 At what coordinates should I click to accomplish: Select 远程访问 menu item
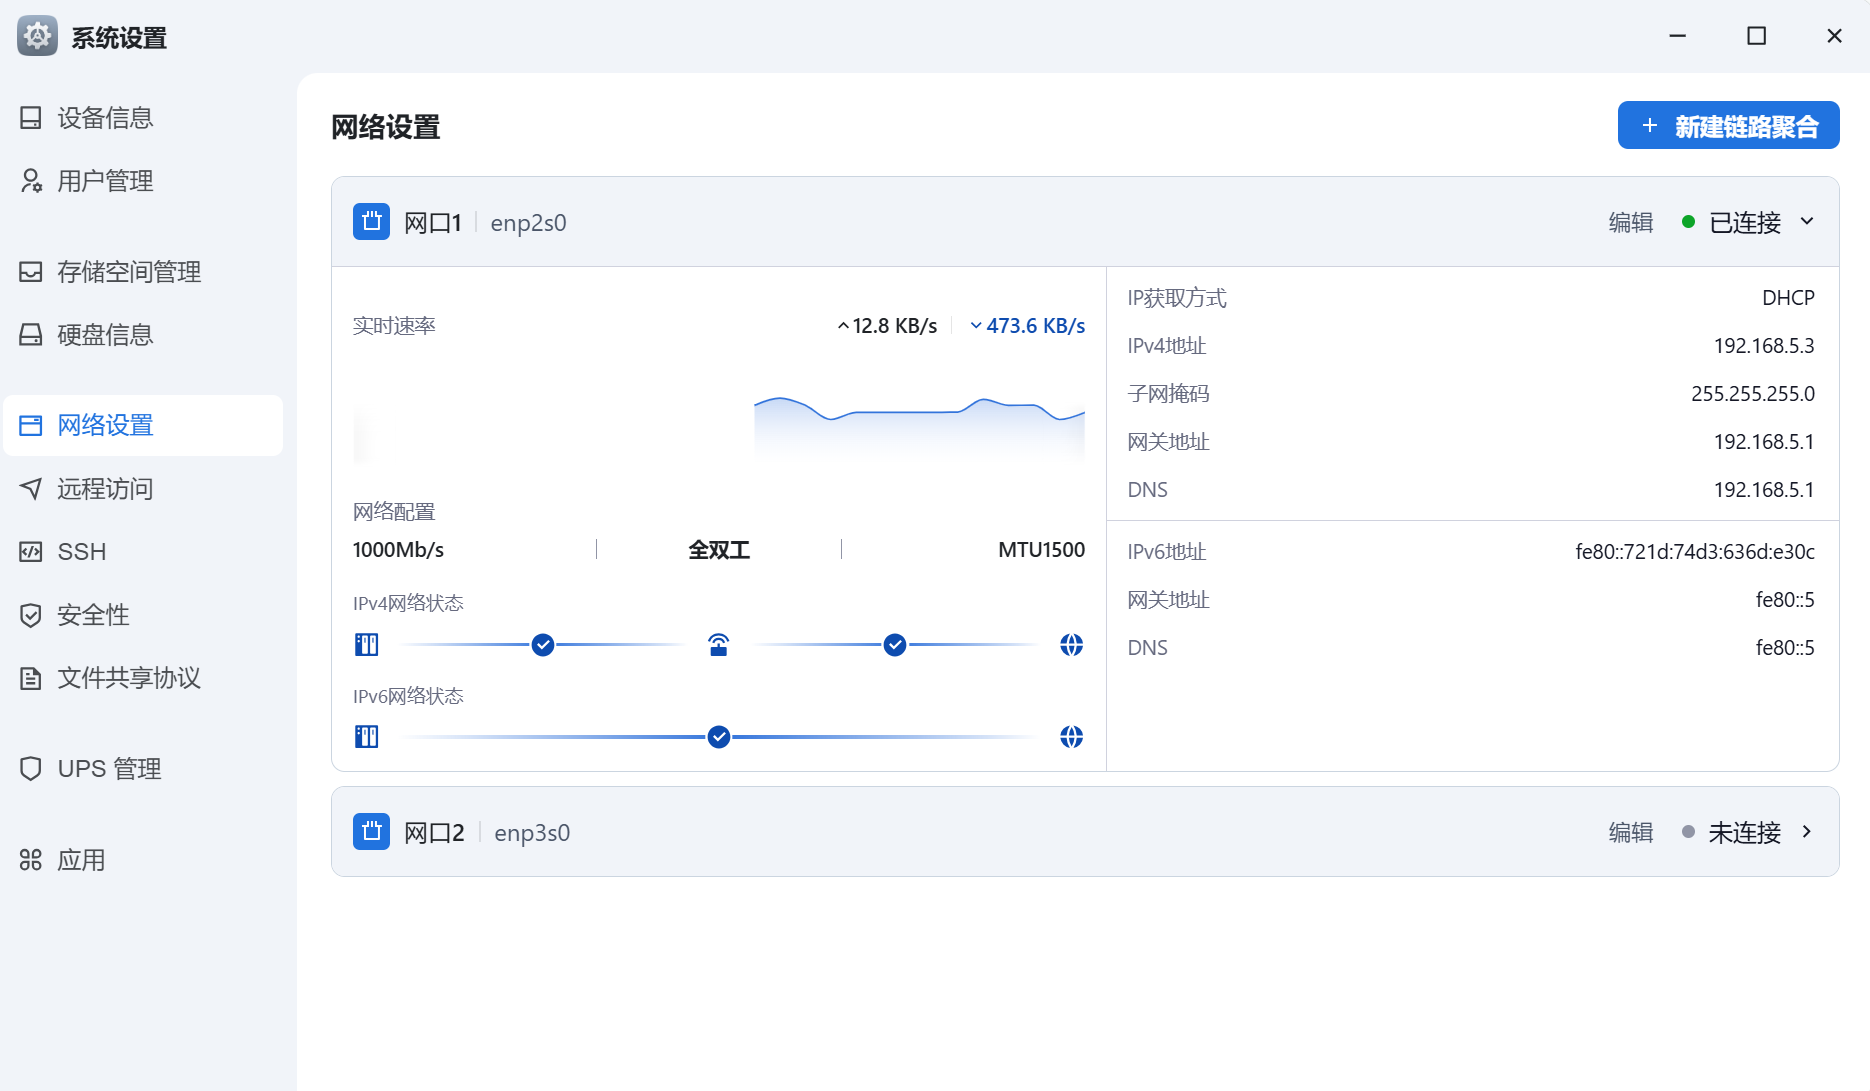click(x=143, y=489)
